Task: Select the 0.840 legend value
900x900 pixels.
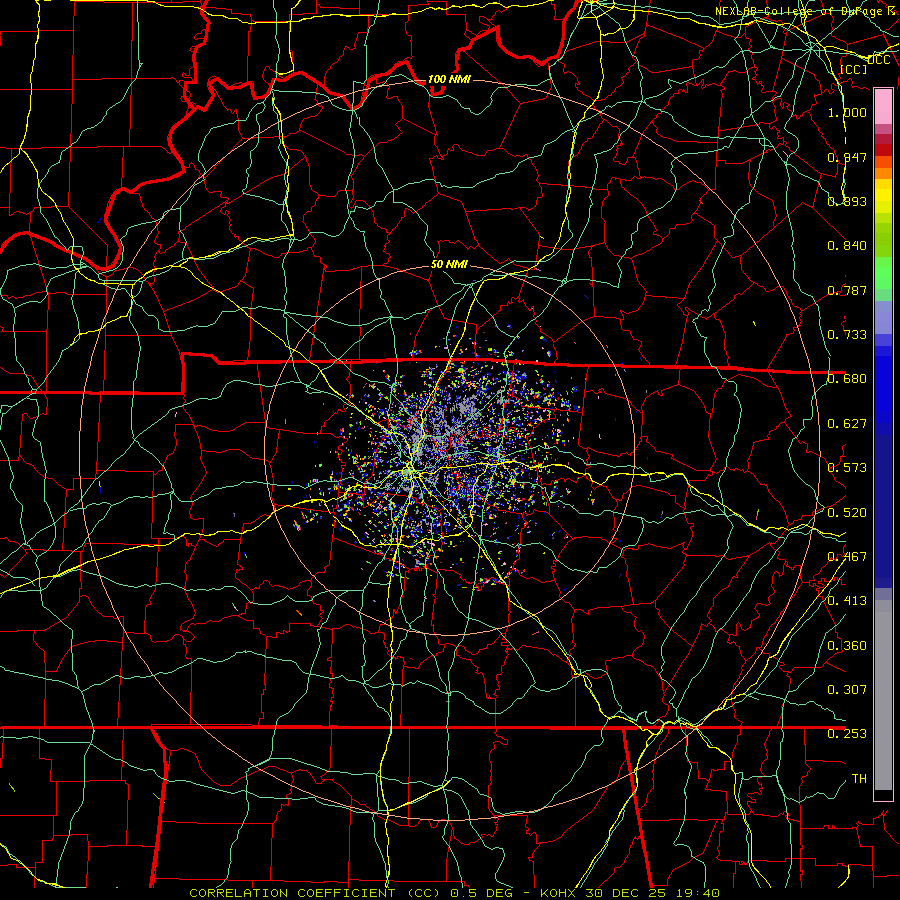Action: 847,246
